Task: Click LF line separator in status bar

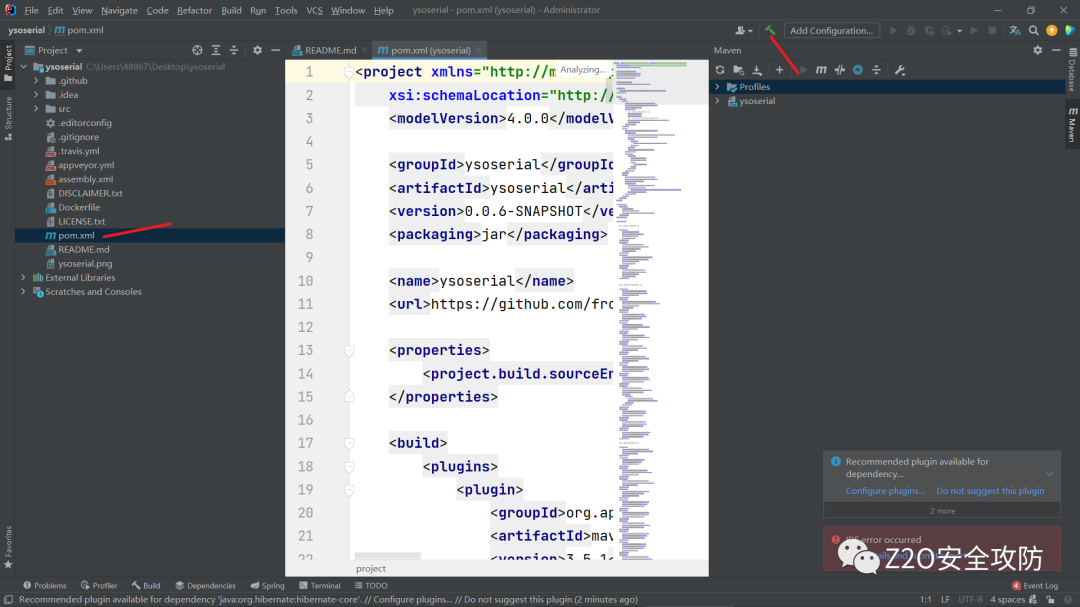Action: click(946, 599)
